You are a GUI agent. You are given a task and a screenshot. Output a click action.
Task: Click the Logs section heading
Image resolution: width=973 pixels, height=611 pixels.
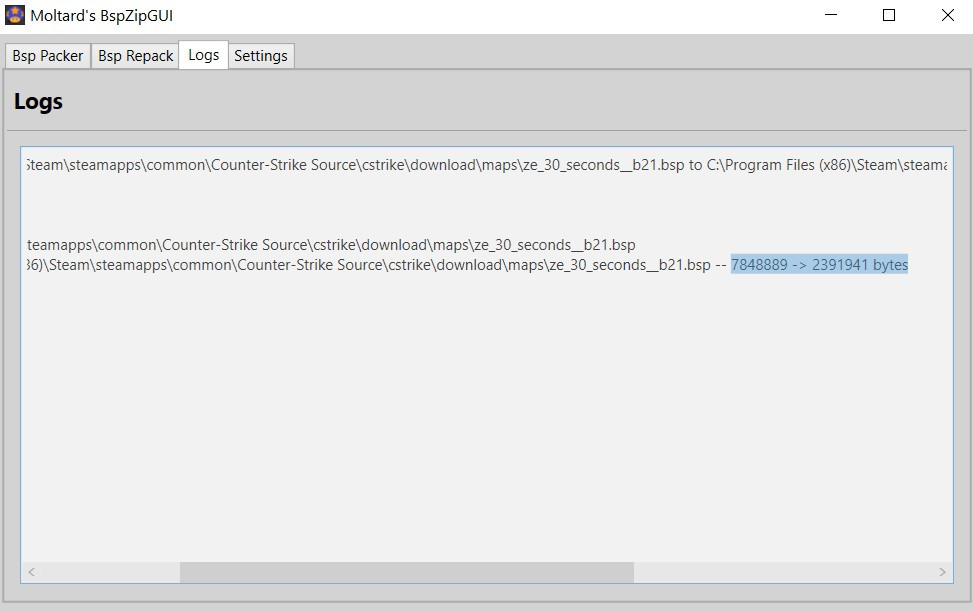[37, 101]
